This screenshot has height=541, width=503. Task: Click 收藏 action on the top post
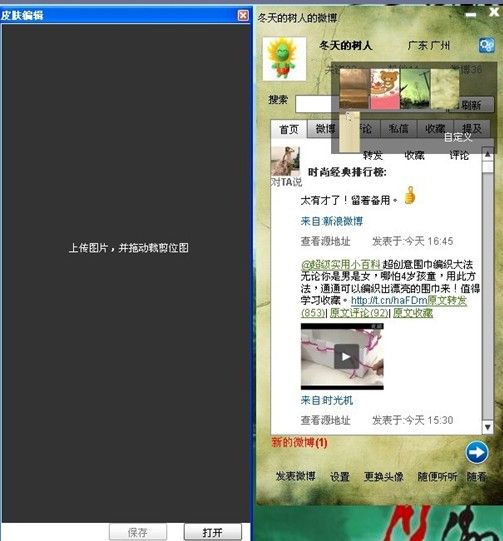[414, 156]
